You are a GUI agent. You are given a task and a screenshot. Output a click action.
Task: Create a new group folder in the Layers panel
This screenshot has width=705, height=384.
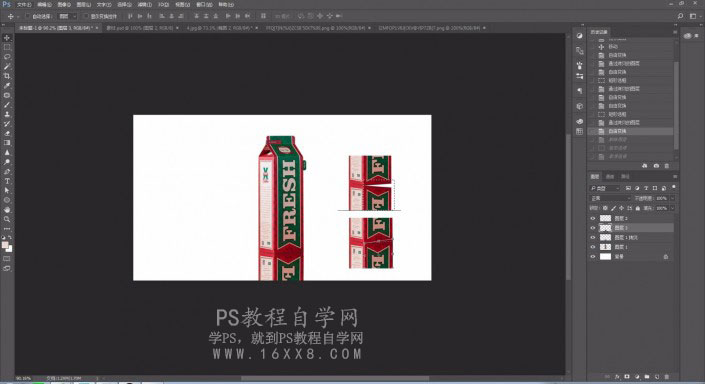pyautogui.click(x=647, y=376)
